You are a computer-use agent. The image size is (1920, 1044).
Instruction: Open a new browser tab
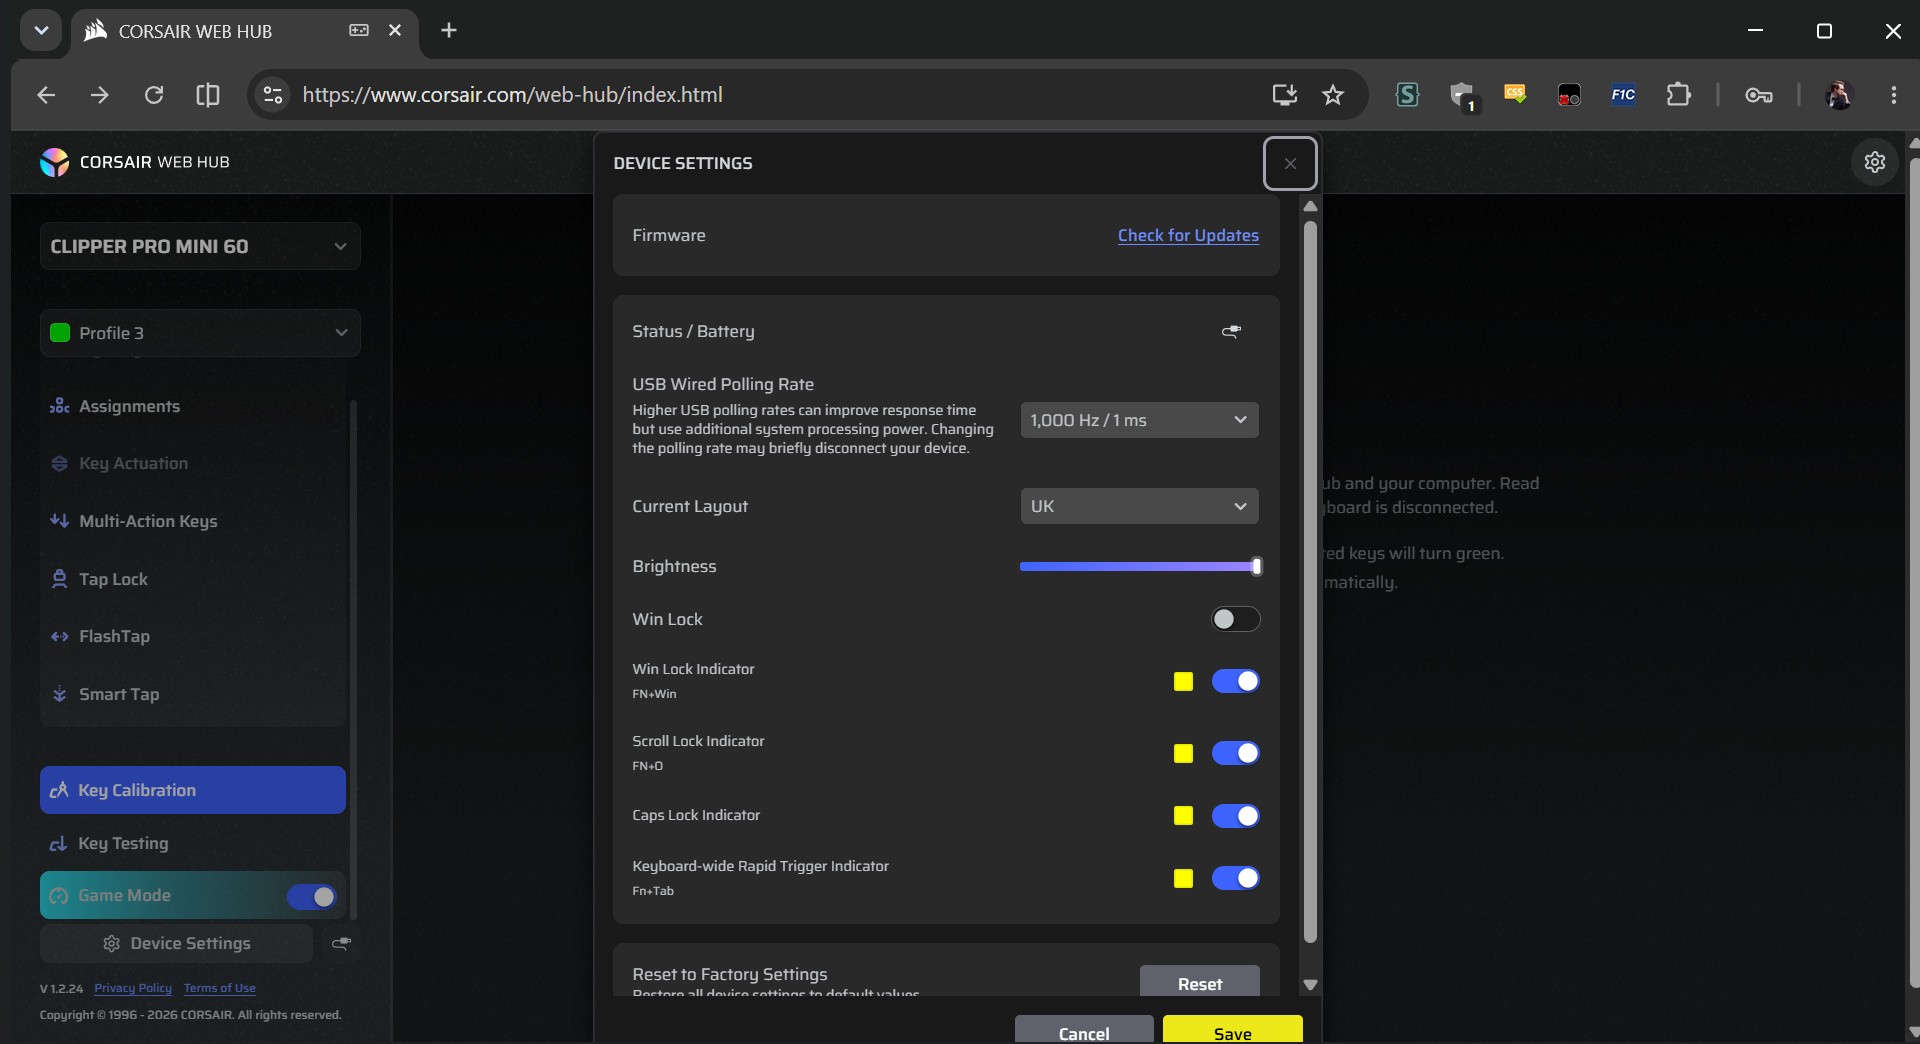pyautogui.click(x=449, y=30)
